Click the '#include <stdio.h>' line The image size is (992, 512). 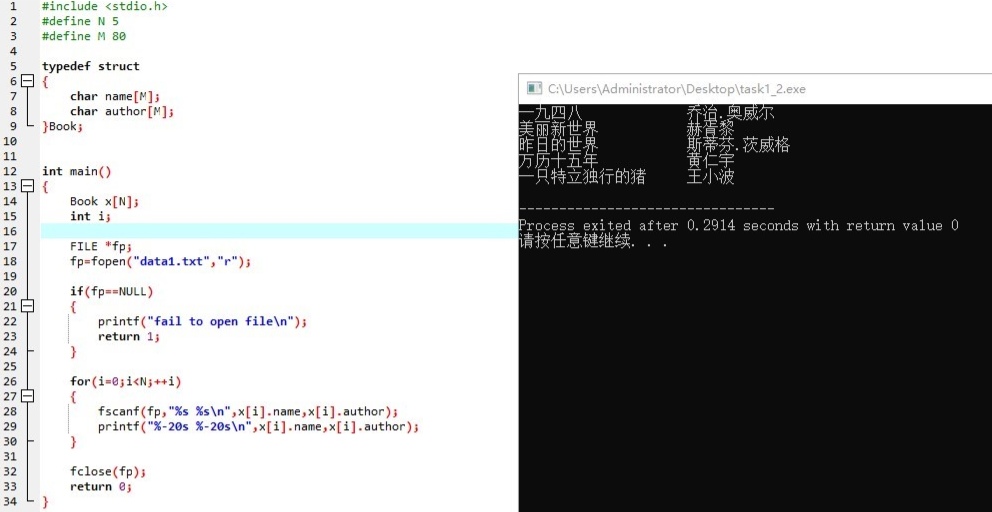click(x=105, y=6)
